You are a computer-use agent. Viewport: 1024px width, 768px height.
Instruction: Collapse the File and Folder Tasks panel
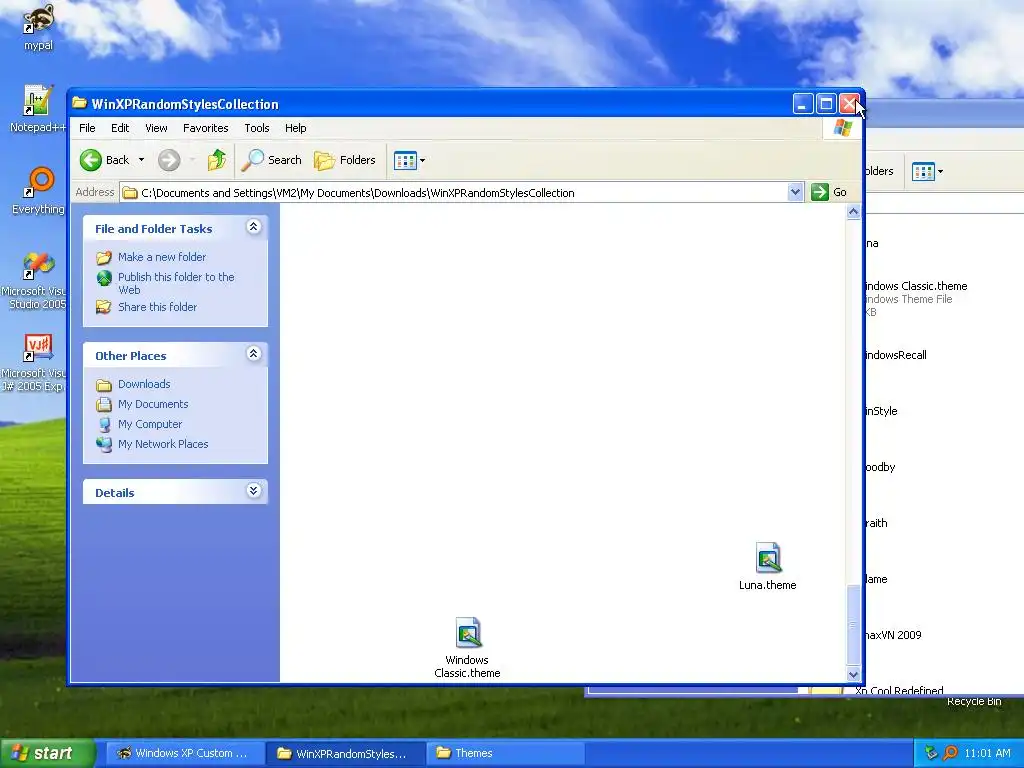(x=253, y=227)
